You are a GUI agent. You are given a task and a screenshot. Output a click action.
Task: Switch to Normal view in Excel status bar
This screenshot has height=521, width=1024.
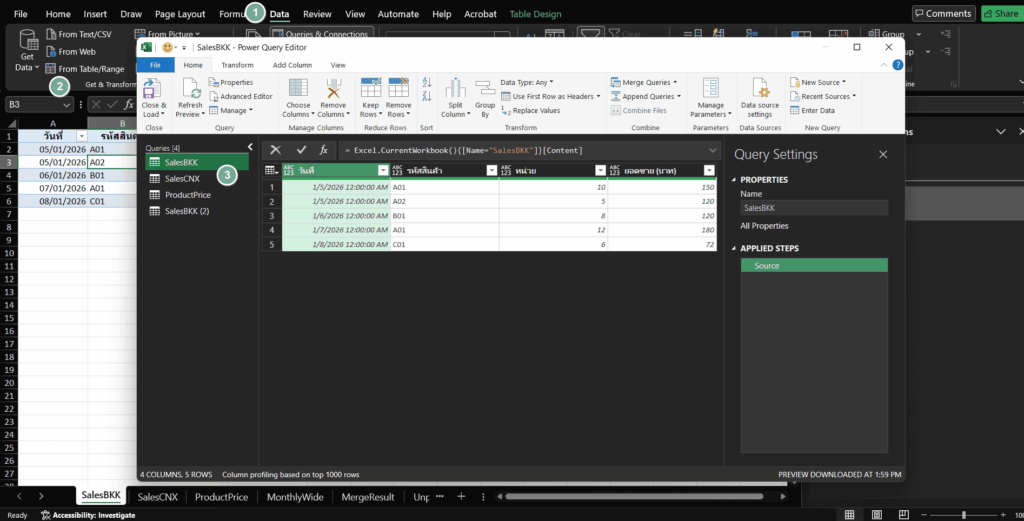(850, 515)
